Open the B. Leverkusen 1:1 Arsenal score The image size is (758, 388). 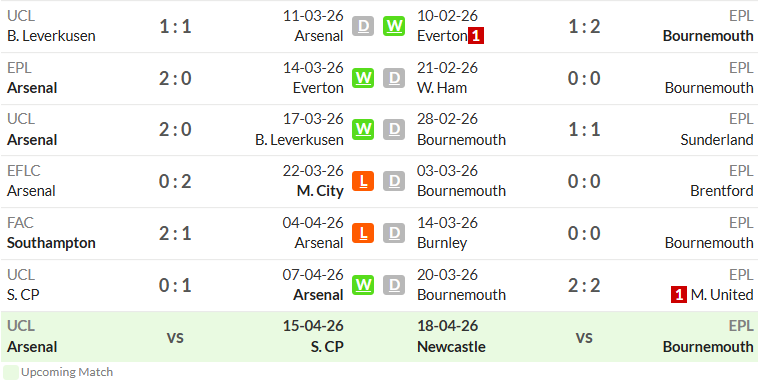pos(175,26)
